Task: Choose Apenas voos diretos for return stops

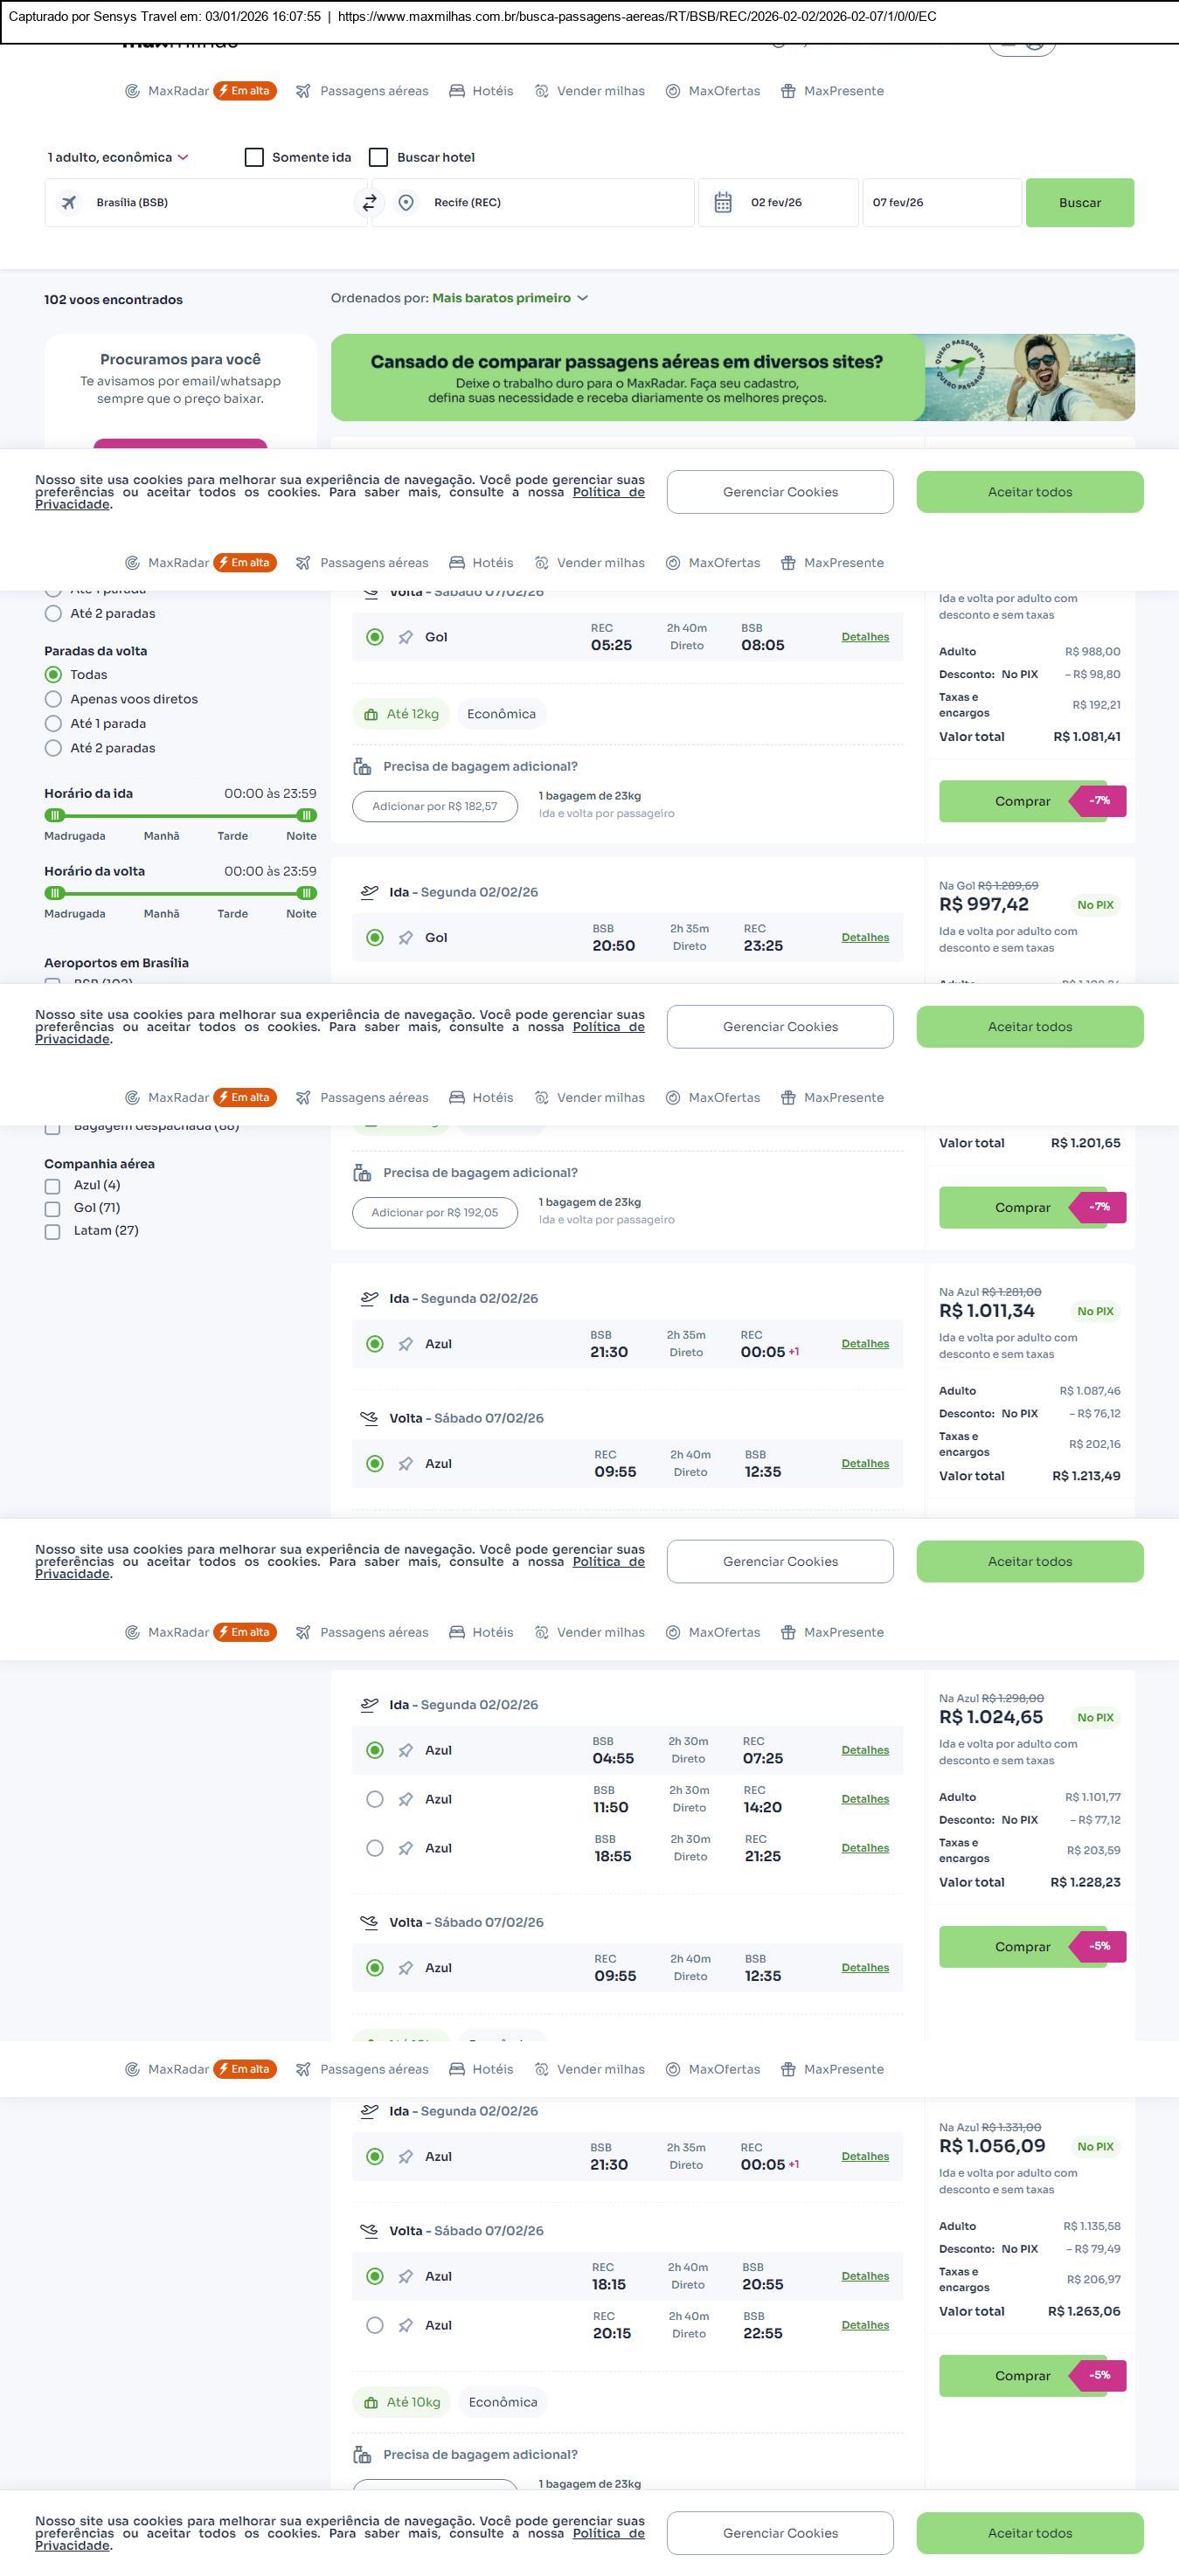Action: pos(54,700)
